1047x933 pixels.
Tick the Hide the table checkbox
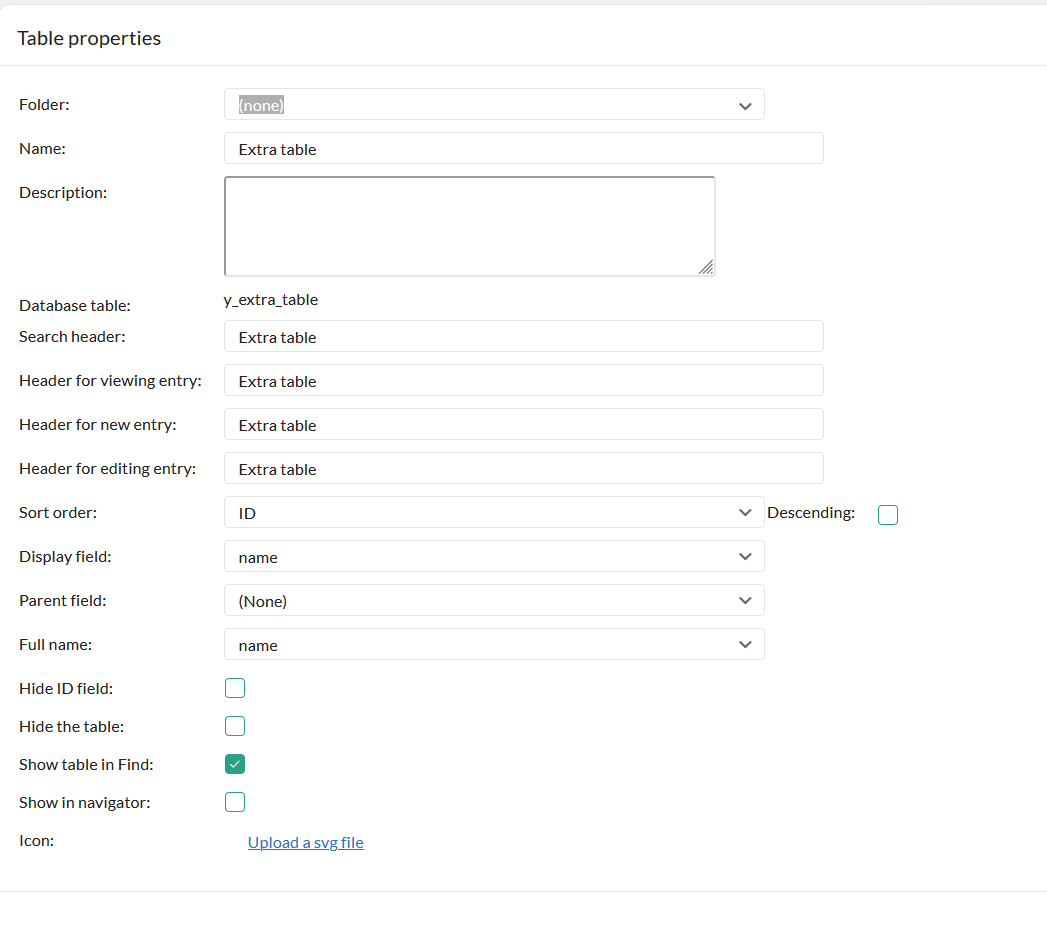click(x=235, y=726)
